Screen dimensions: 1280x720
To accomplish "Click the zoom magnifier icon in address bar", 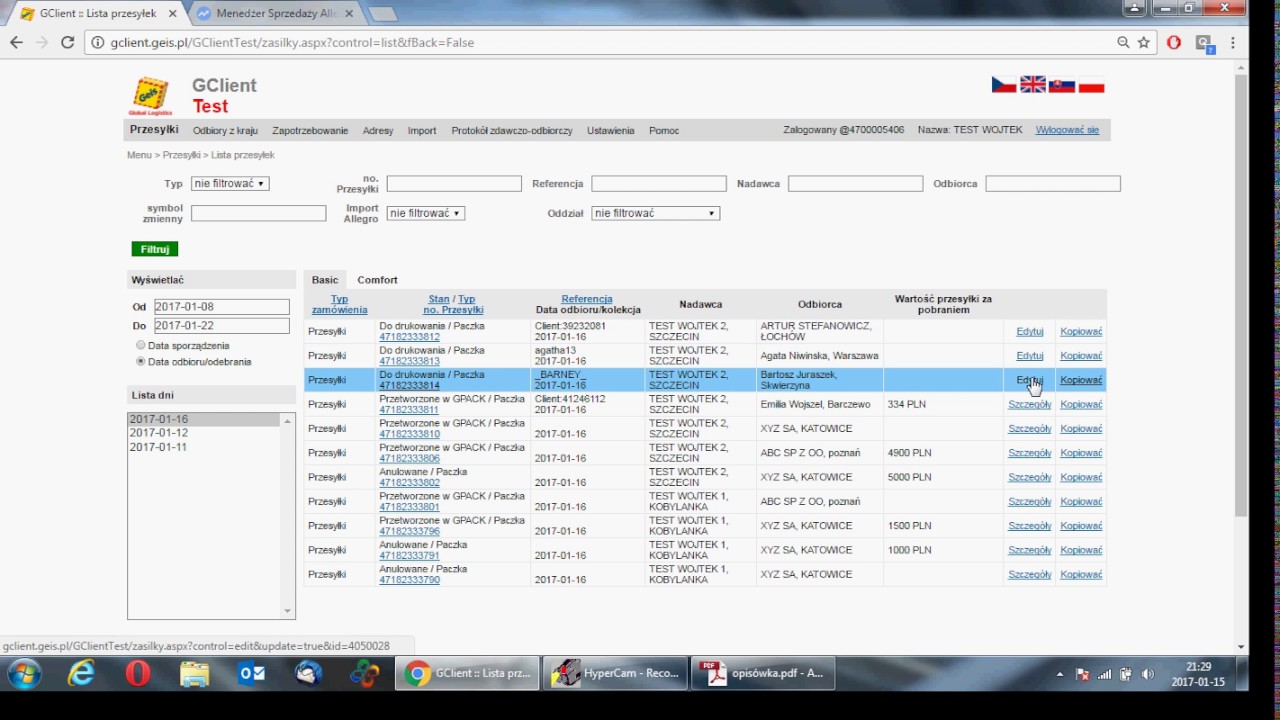I will [x=1123, y=42].
